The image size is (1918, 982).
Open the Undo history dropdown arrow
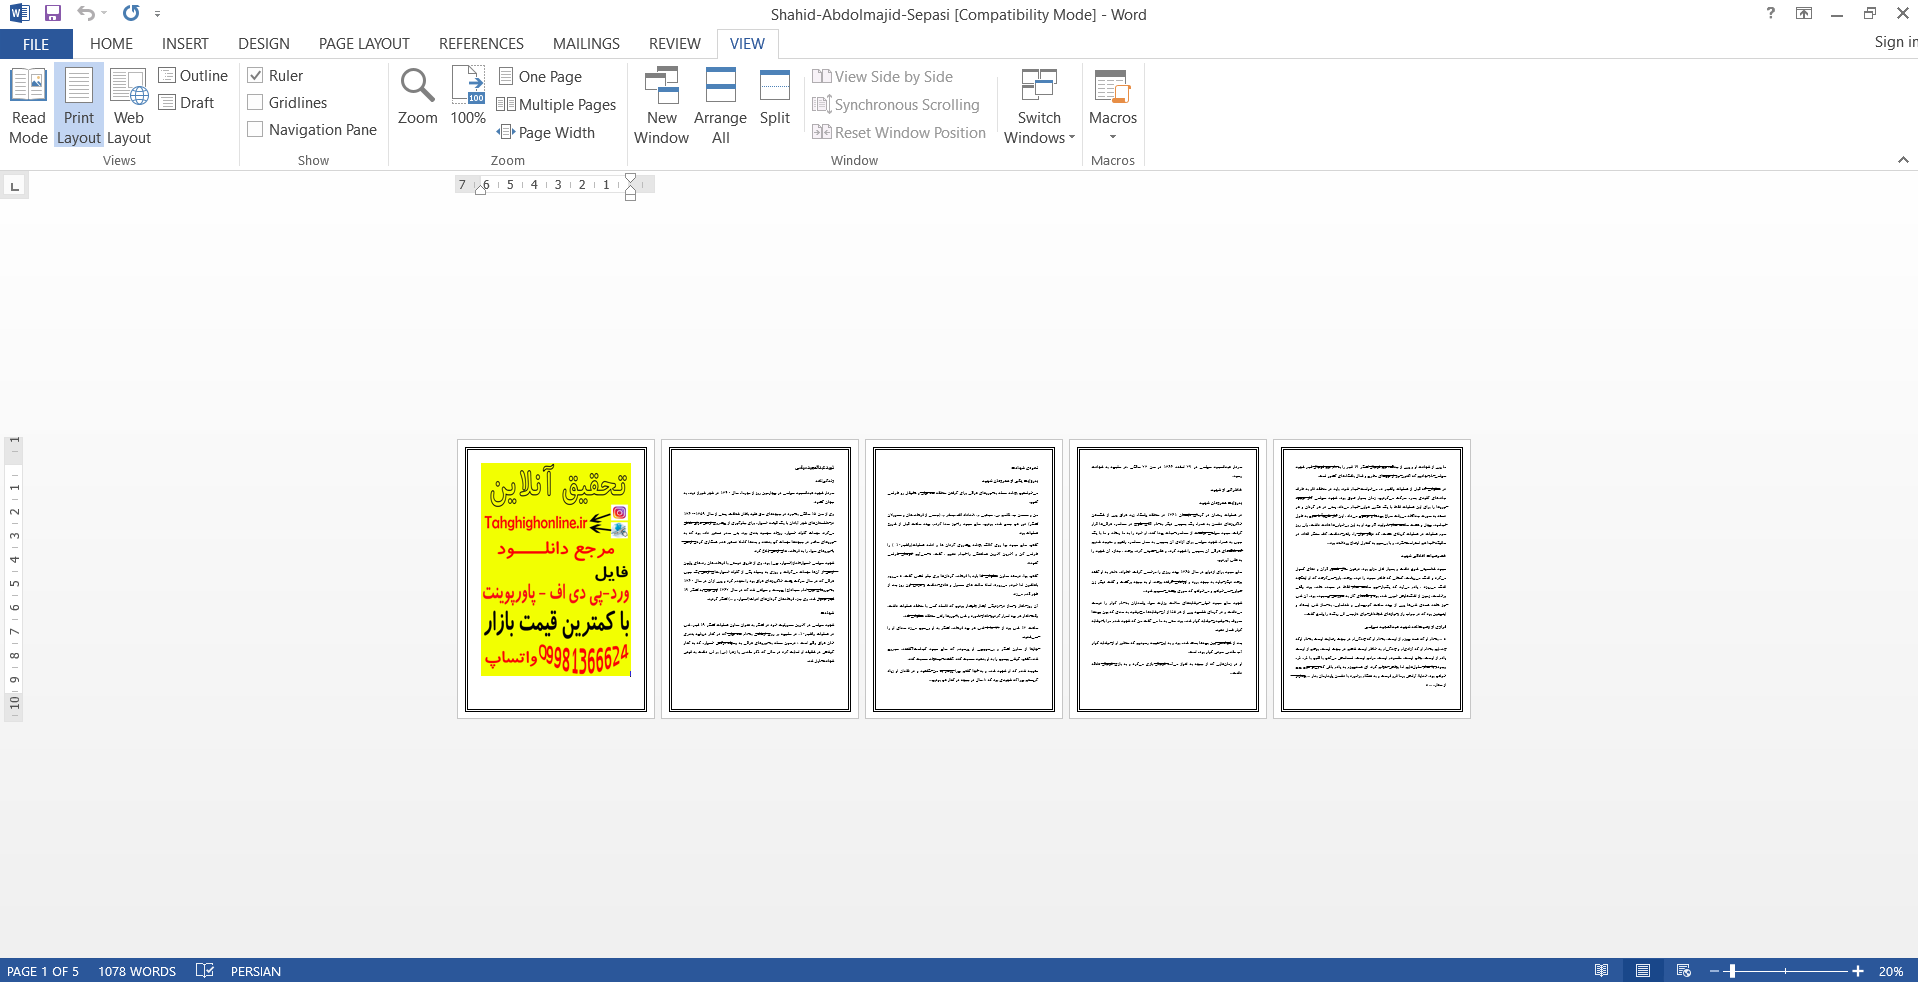[104, 14]
